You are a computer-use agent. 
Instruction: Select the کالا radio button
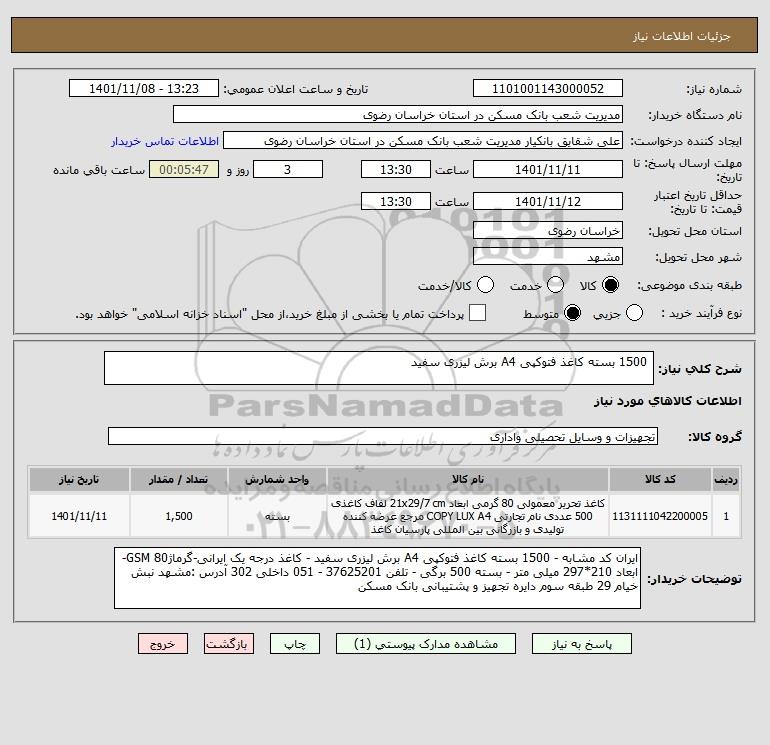pyautogui.click(x=610, y=285)
